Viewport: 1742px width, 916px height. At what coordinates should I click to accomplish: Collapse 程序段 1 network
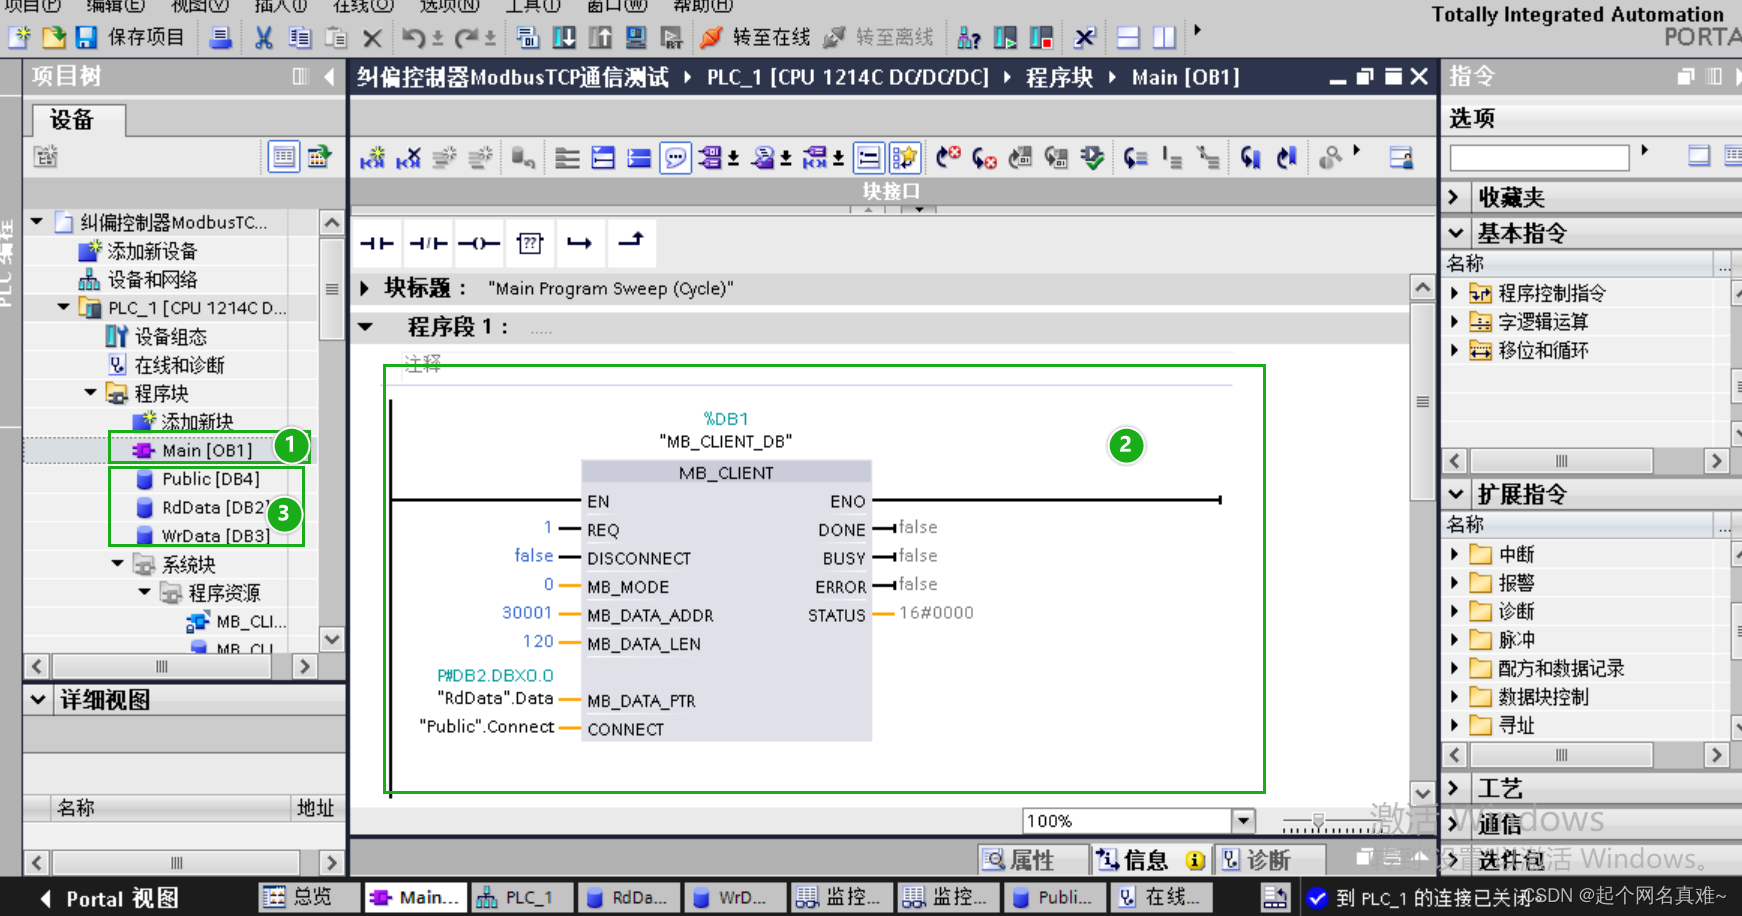click(366, 327)
